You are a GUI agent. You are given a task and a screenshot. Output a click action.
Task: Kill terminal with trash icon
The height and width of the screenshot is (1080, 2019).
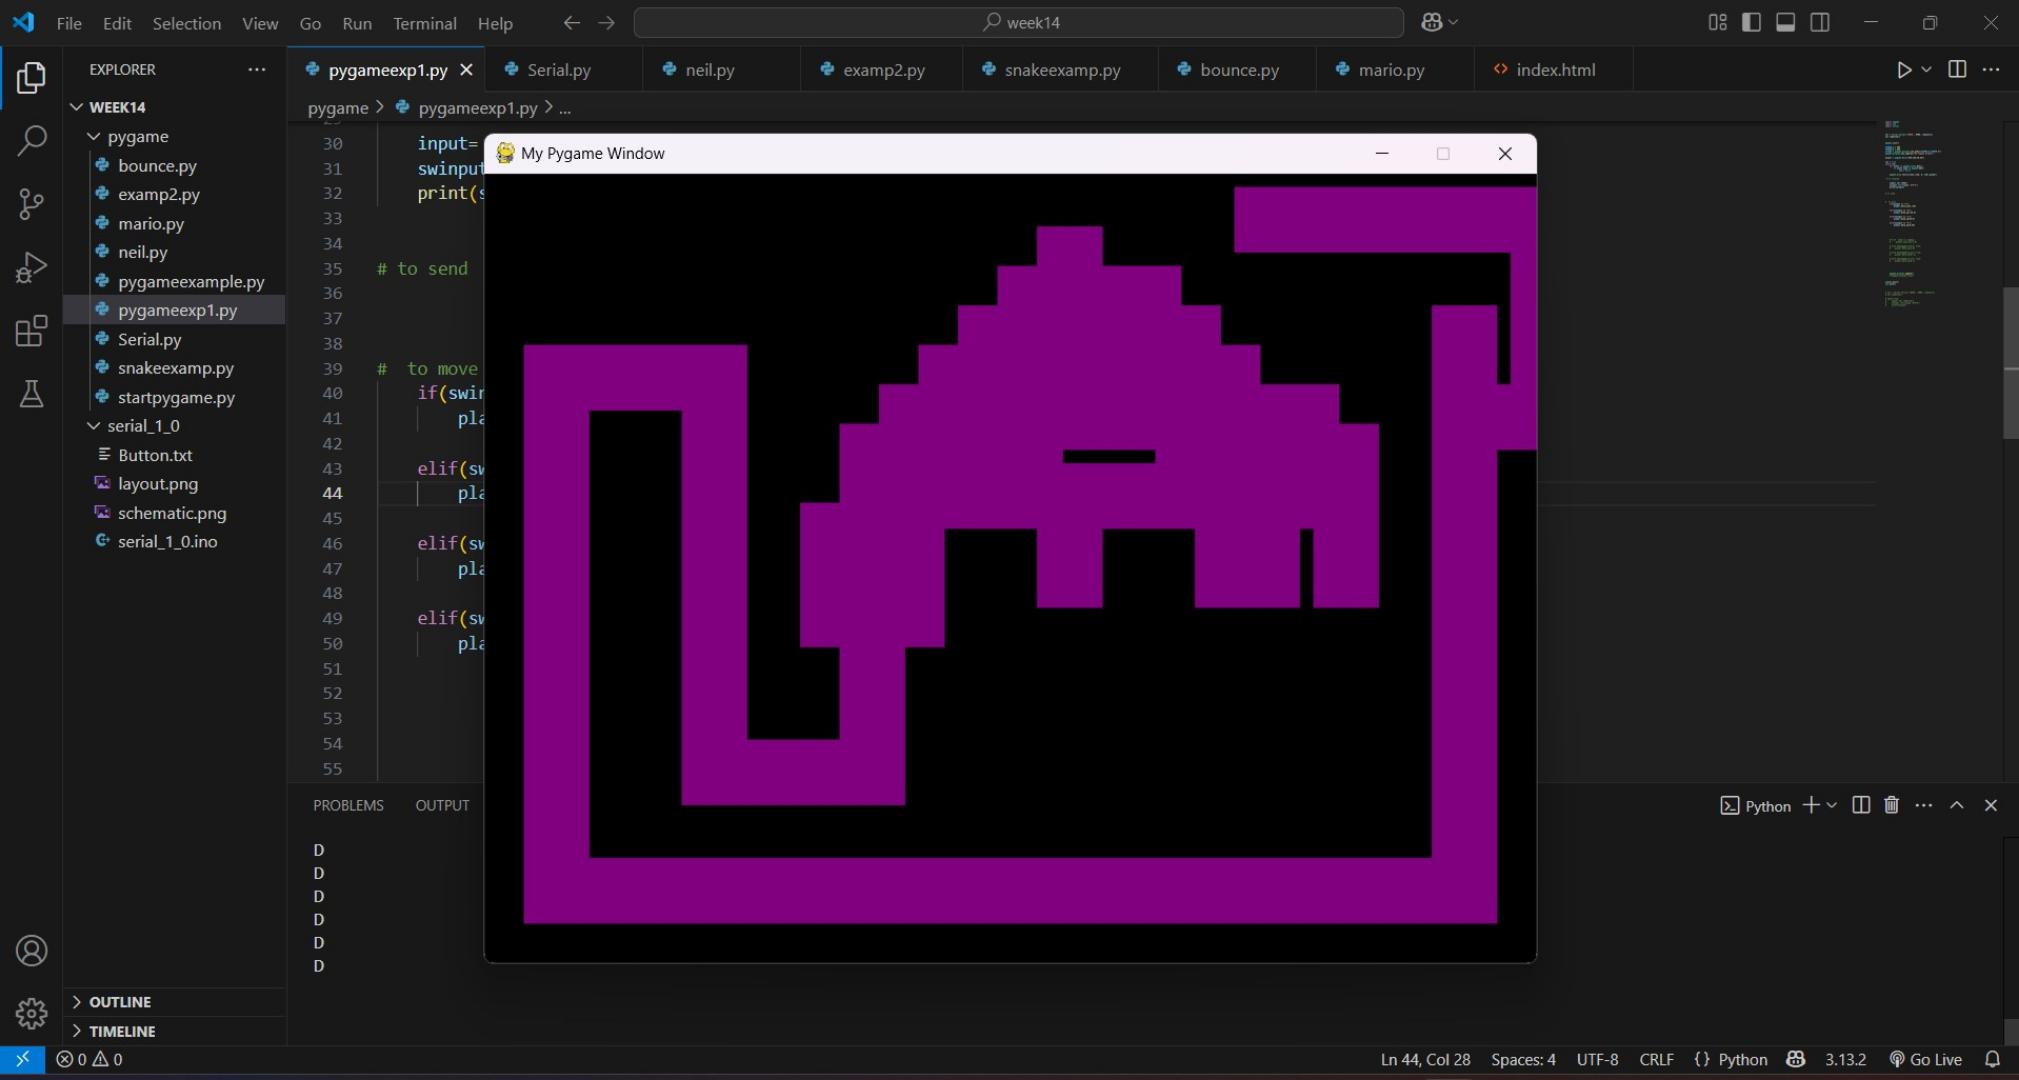[x=1891, y=805]
